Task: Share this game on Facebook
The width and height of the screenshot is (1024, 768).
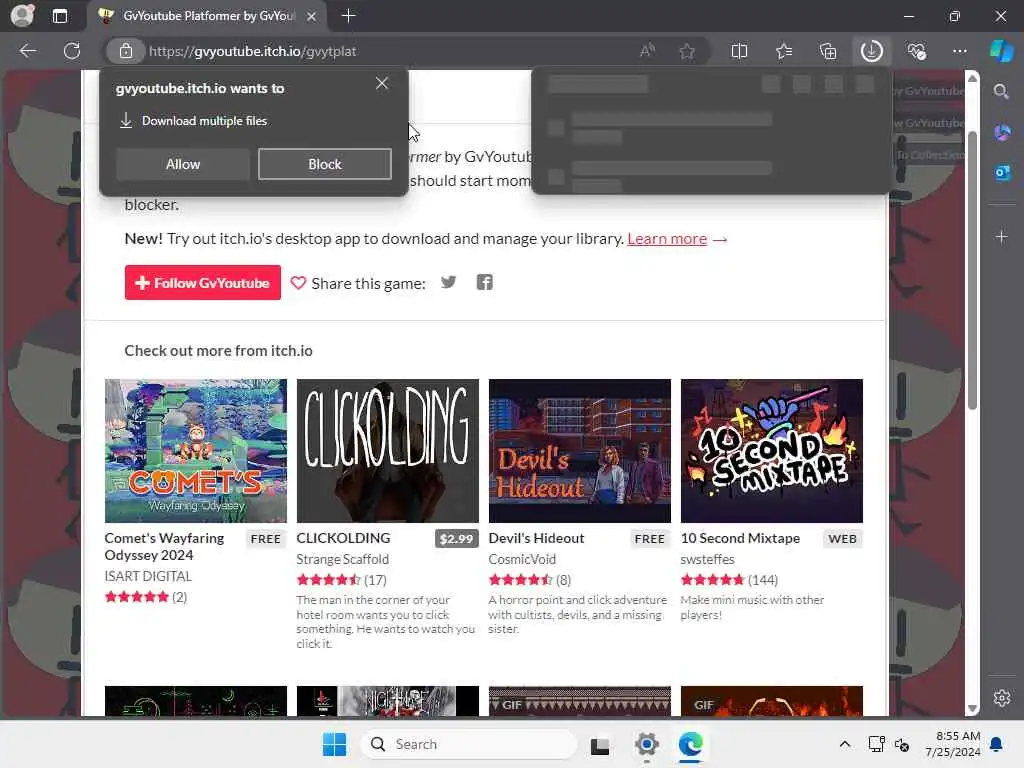Action: pos(485,282)
